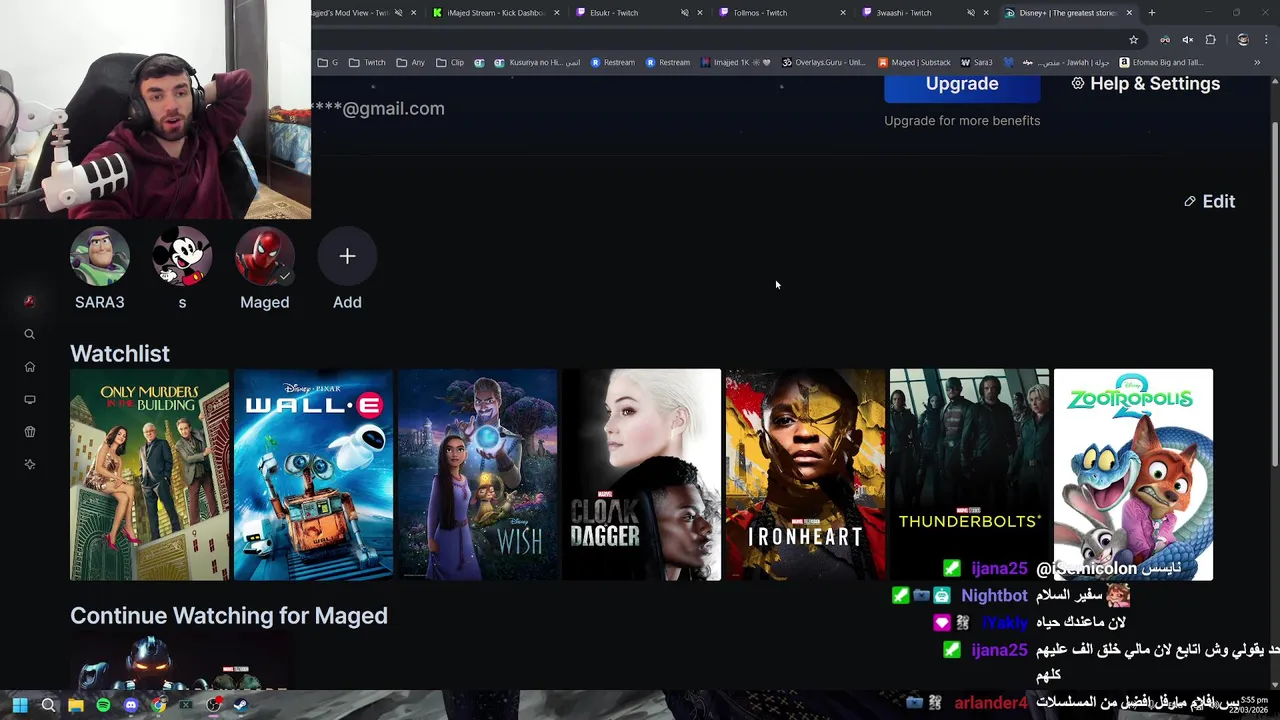Click the Edit profiles pencil button
Screen dimensions: 1280x720
(1209, 201)
